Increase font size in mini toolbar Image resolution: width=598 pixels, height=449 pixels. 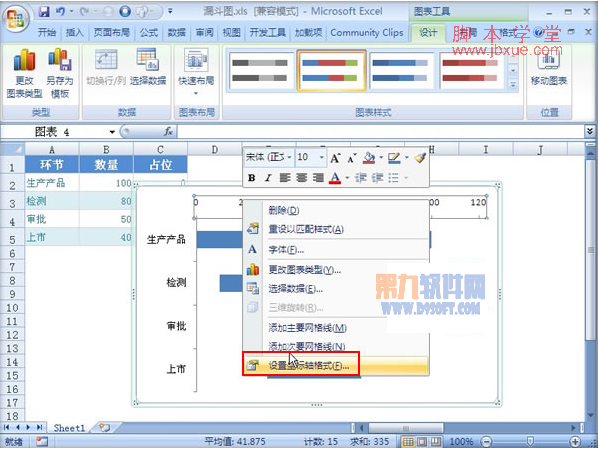coord(335,158)
